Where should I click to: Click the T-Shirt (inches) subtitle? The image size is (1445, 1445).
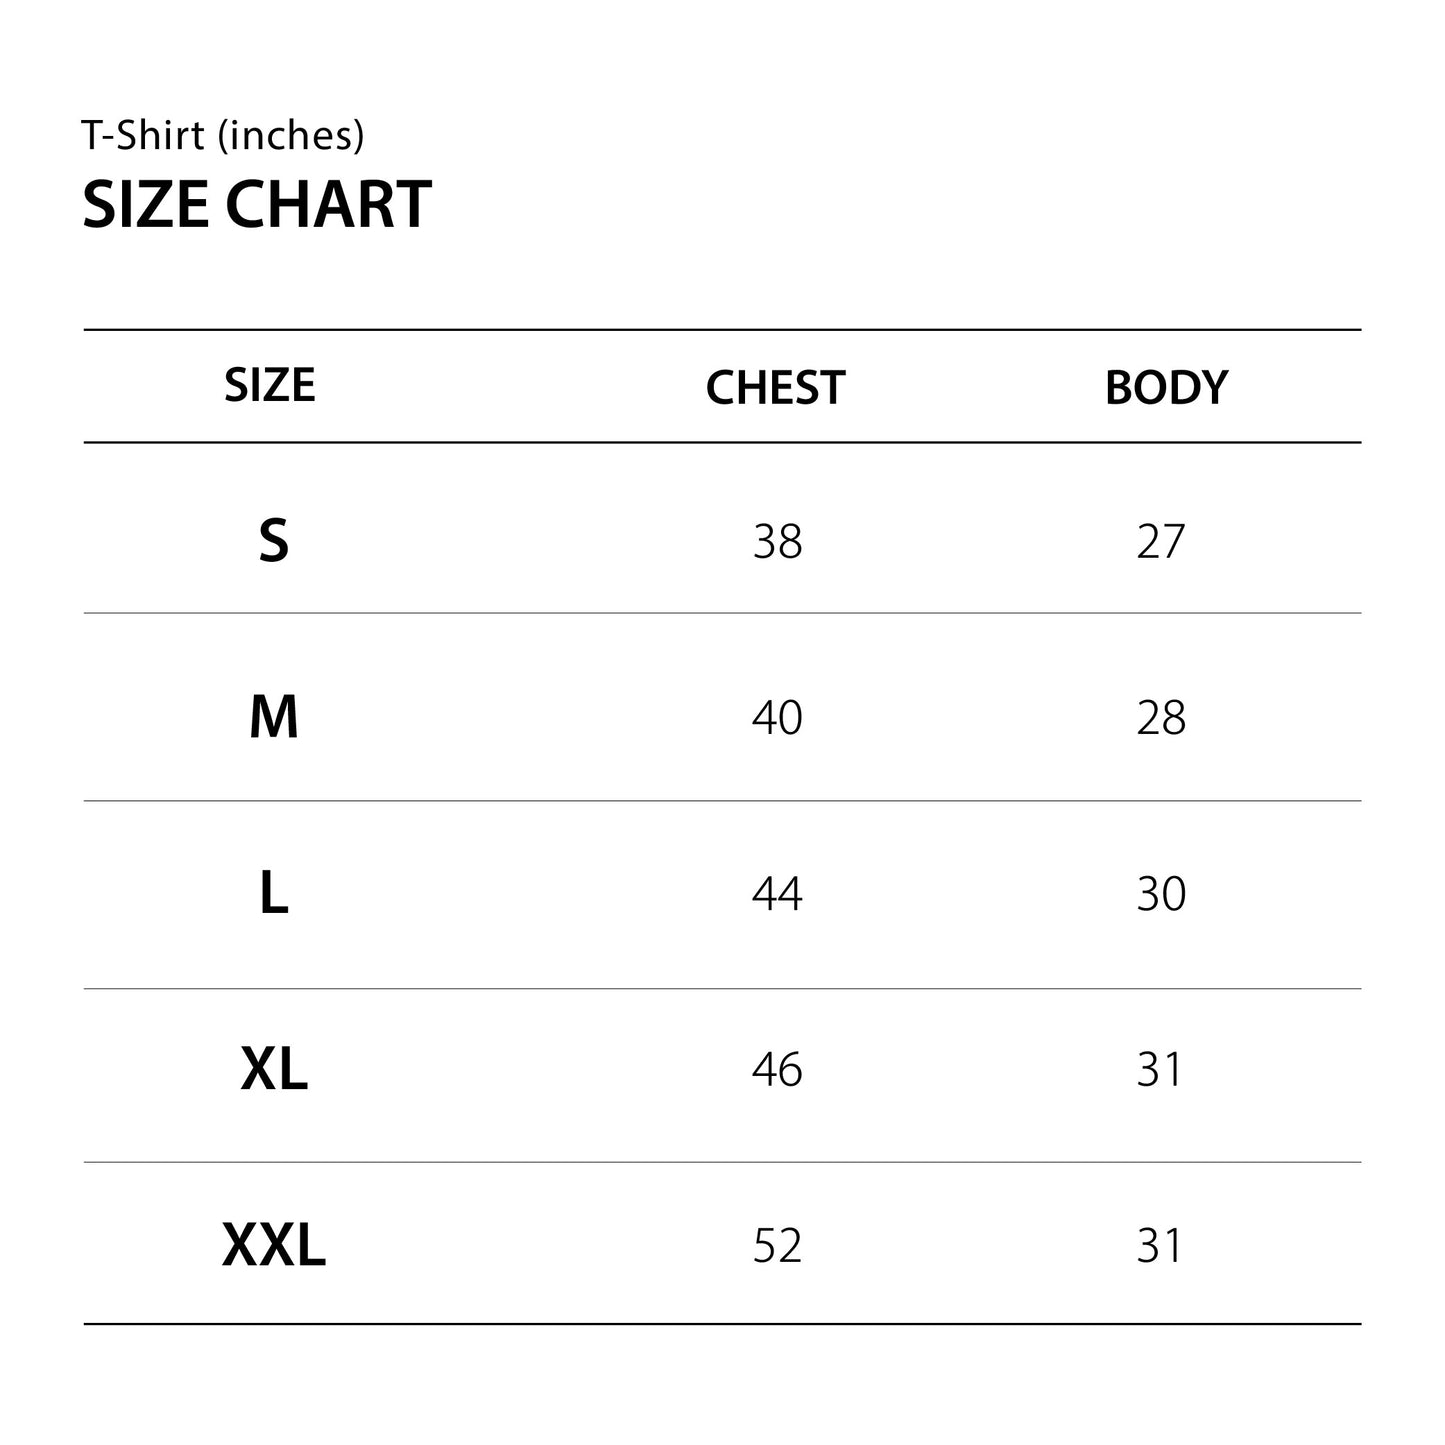click(223, 135)
